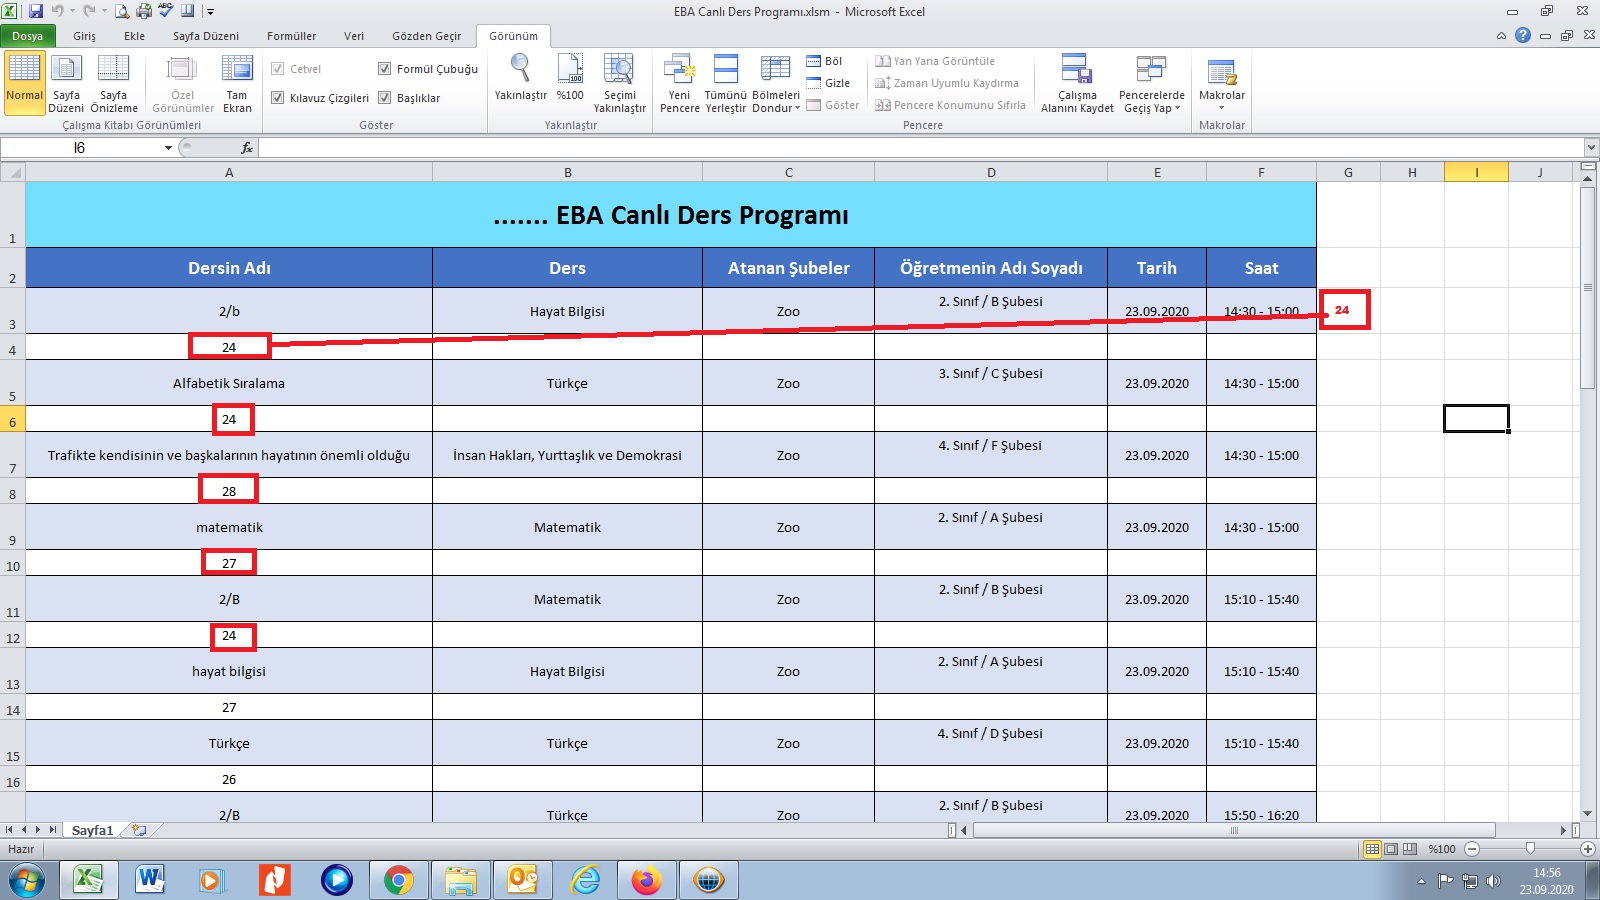Open the Yakınlaştır zoom dialog

(x=520, y=78)
